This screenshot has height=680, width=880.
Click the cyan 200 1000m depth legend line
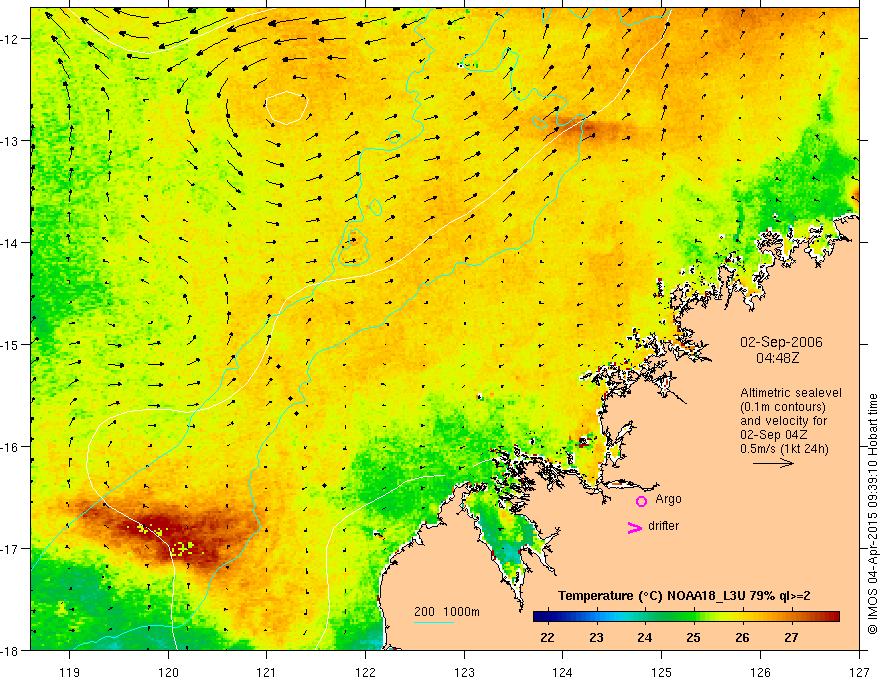[x=434, y=622]
